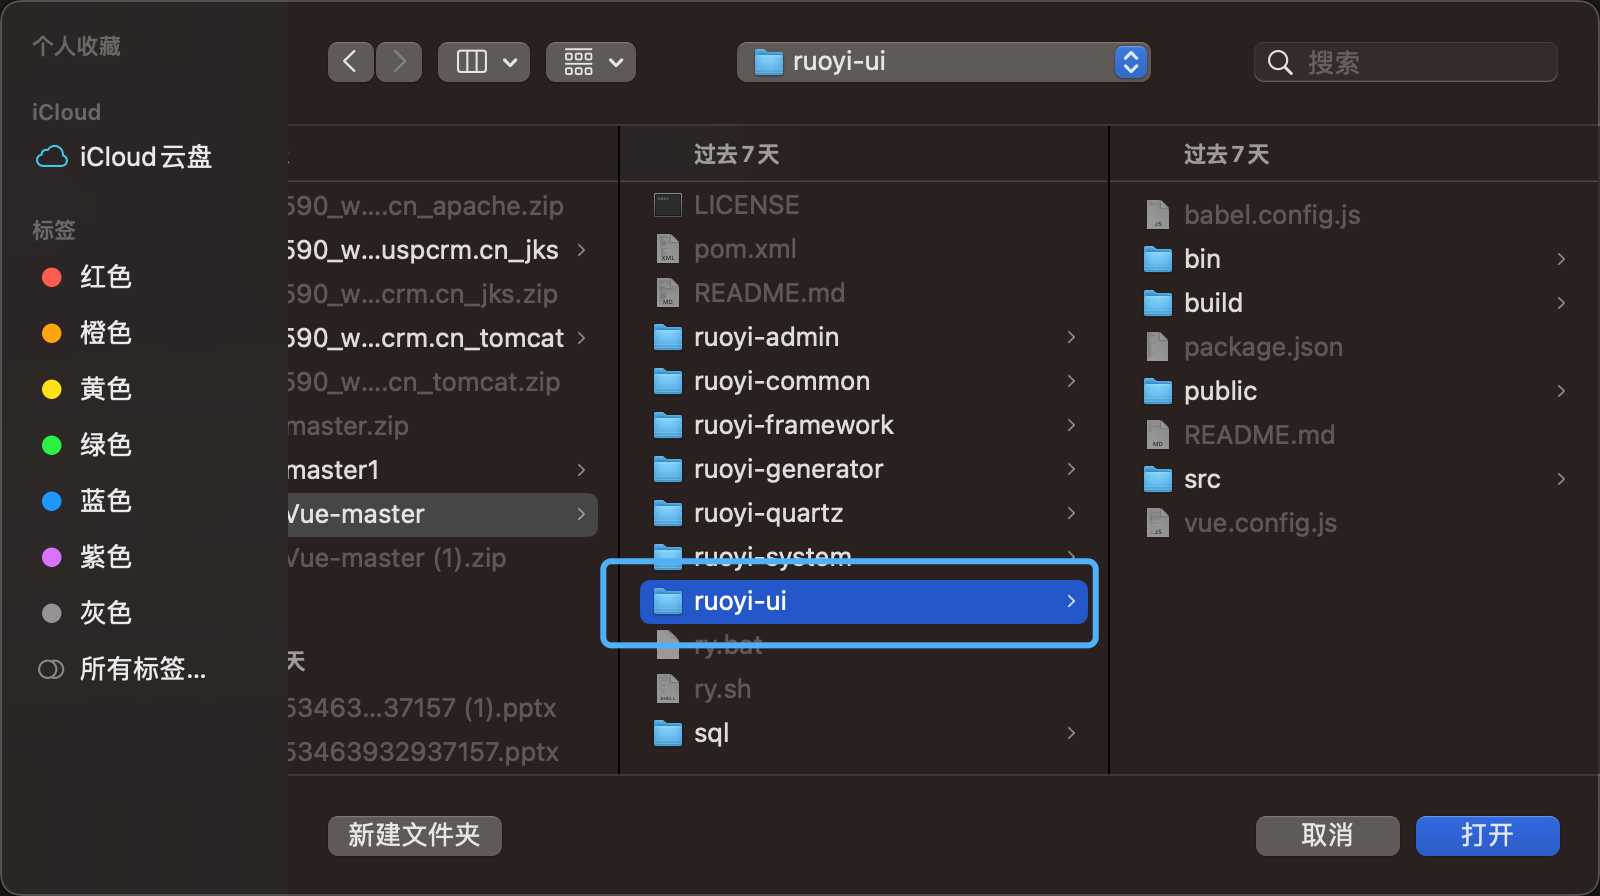Select the ruoyi-admin folder
The image size is (1600, 896).
coord(766,337)
